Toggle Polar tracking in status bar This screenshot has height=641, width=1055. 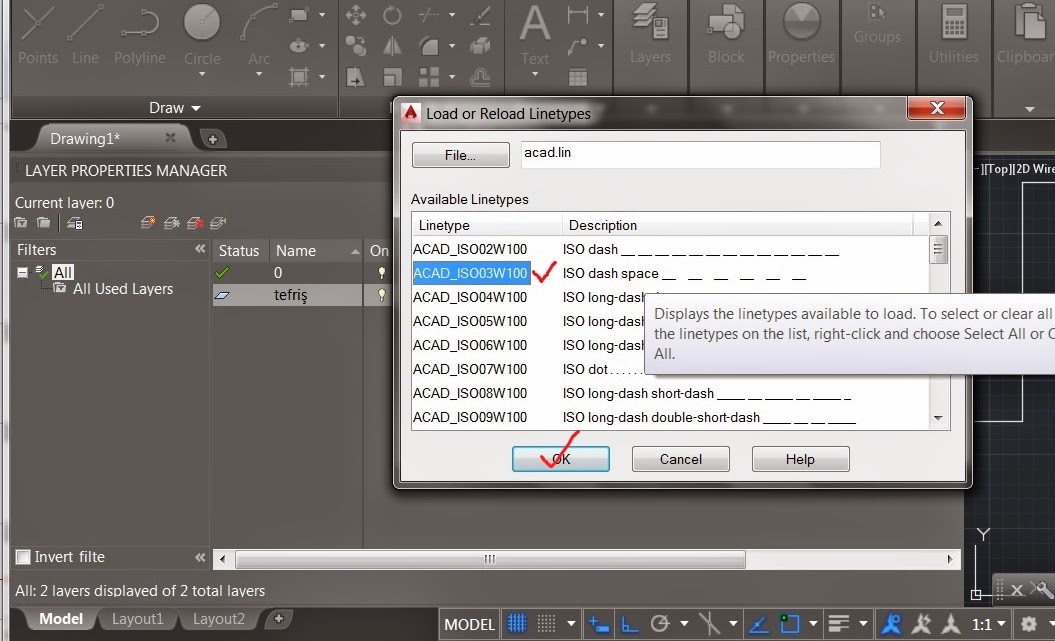tap(660, 625)
